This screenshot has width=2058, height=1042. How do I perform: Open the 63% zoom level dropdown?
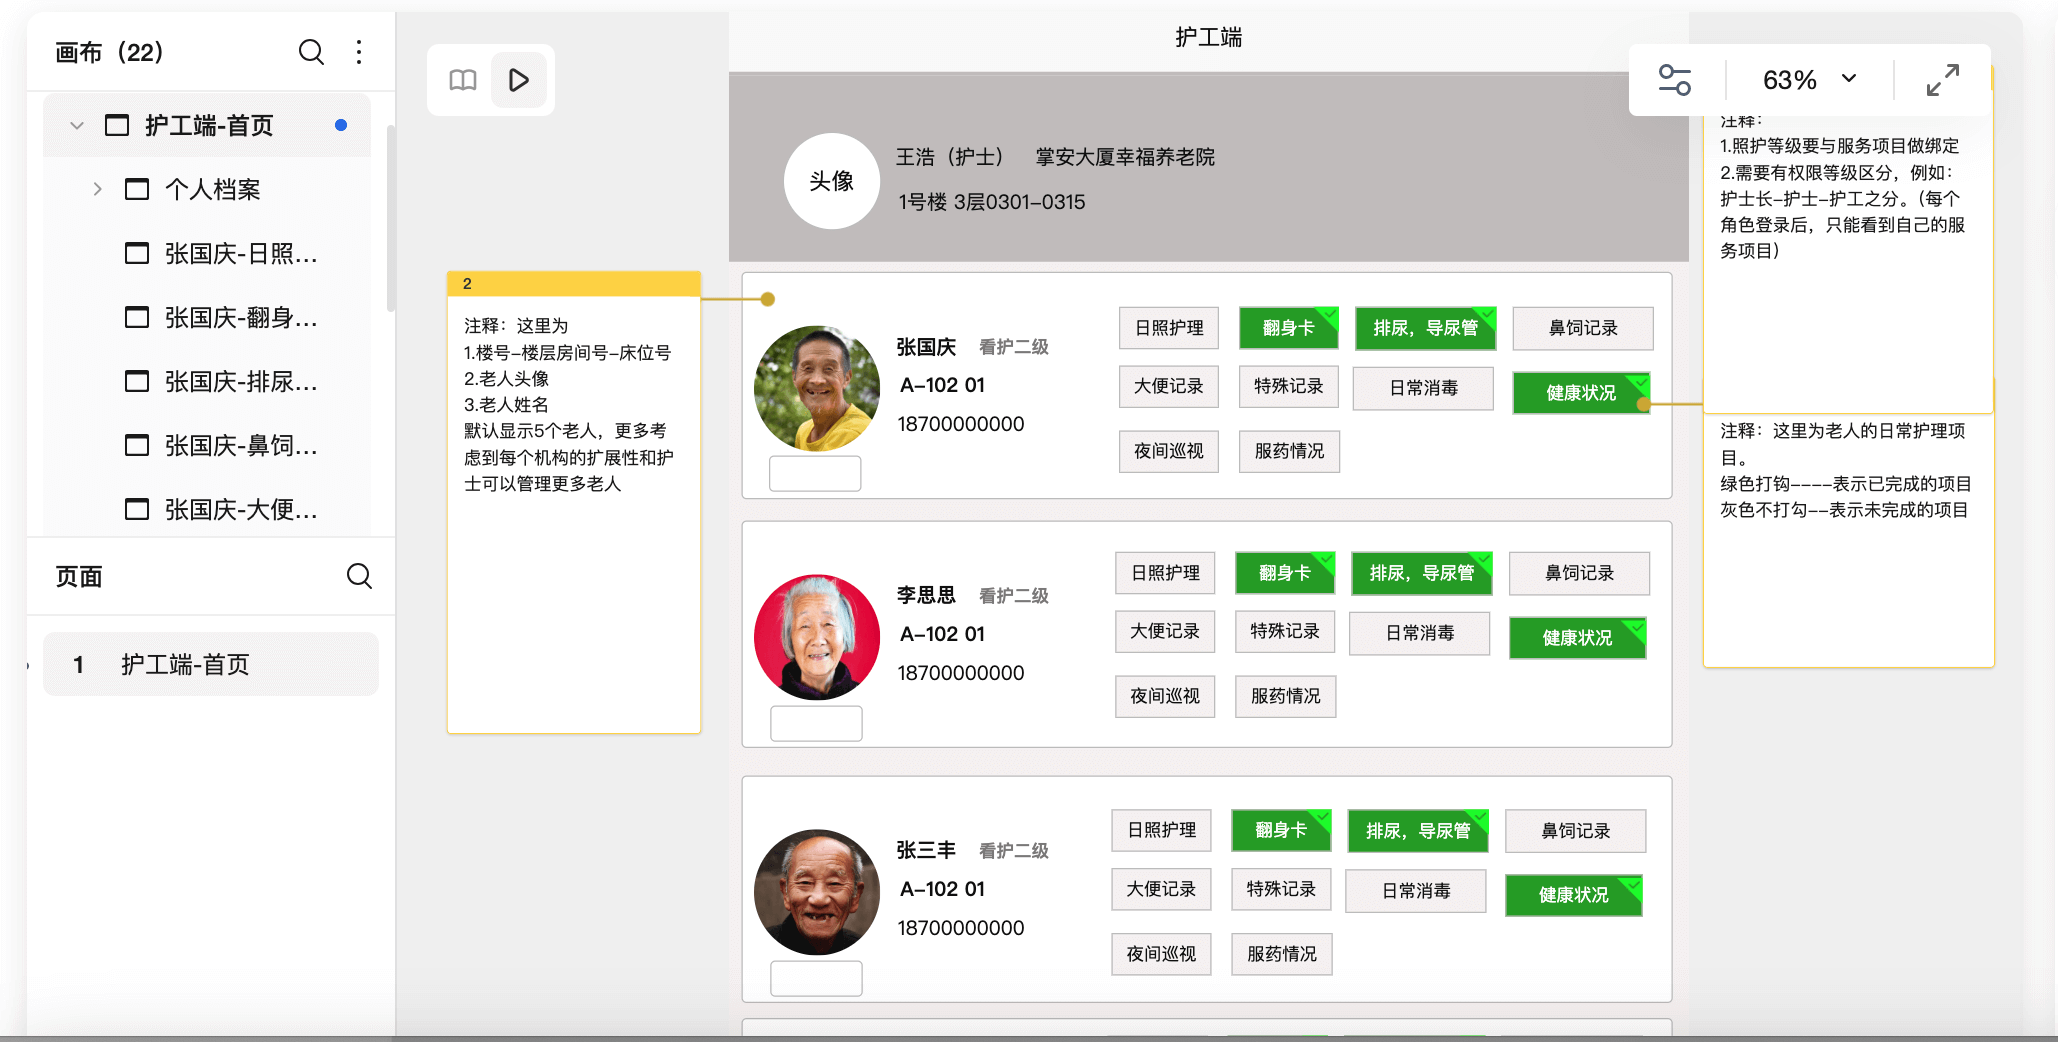pyautogui.click(x=1810, y=80)
